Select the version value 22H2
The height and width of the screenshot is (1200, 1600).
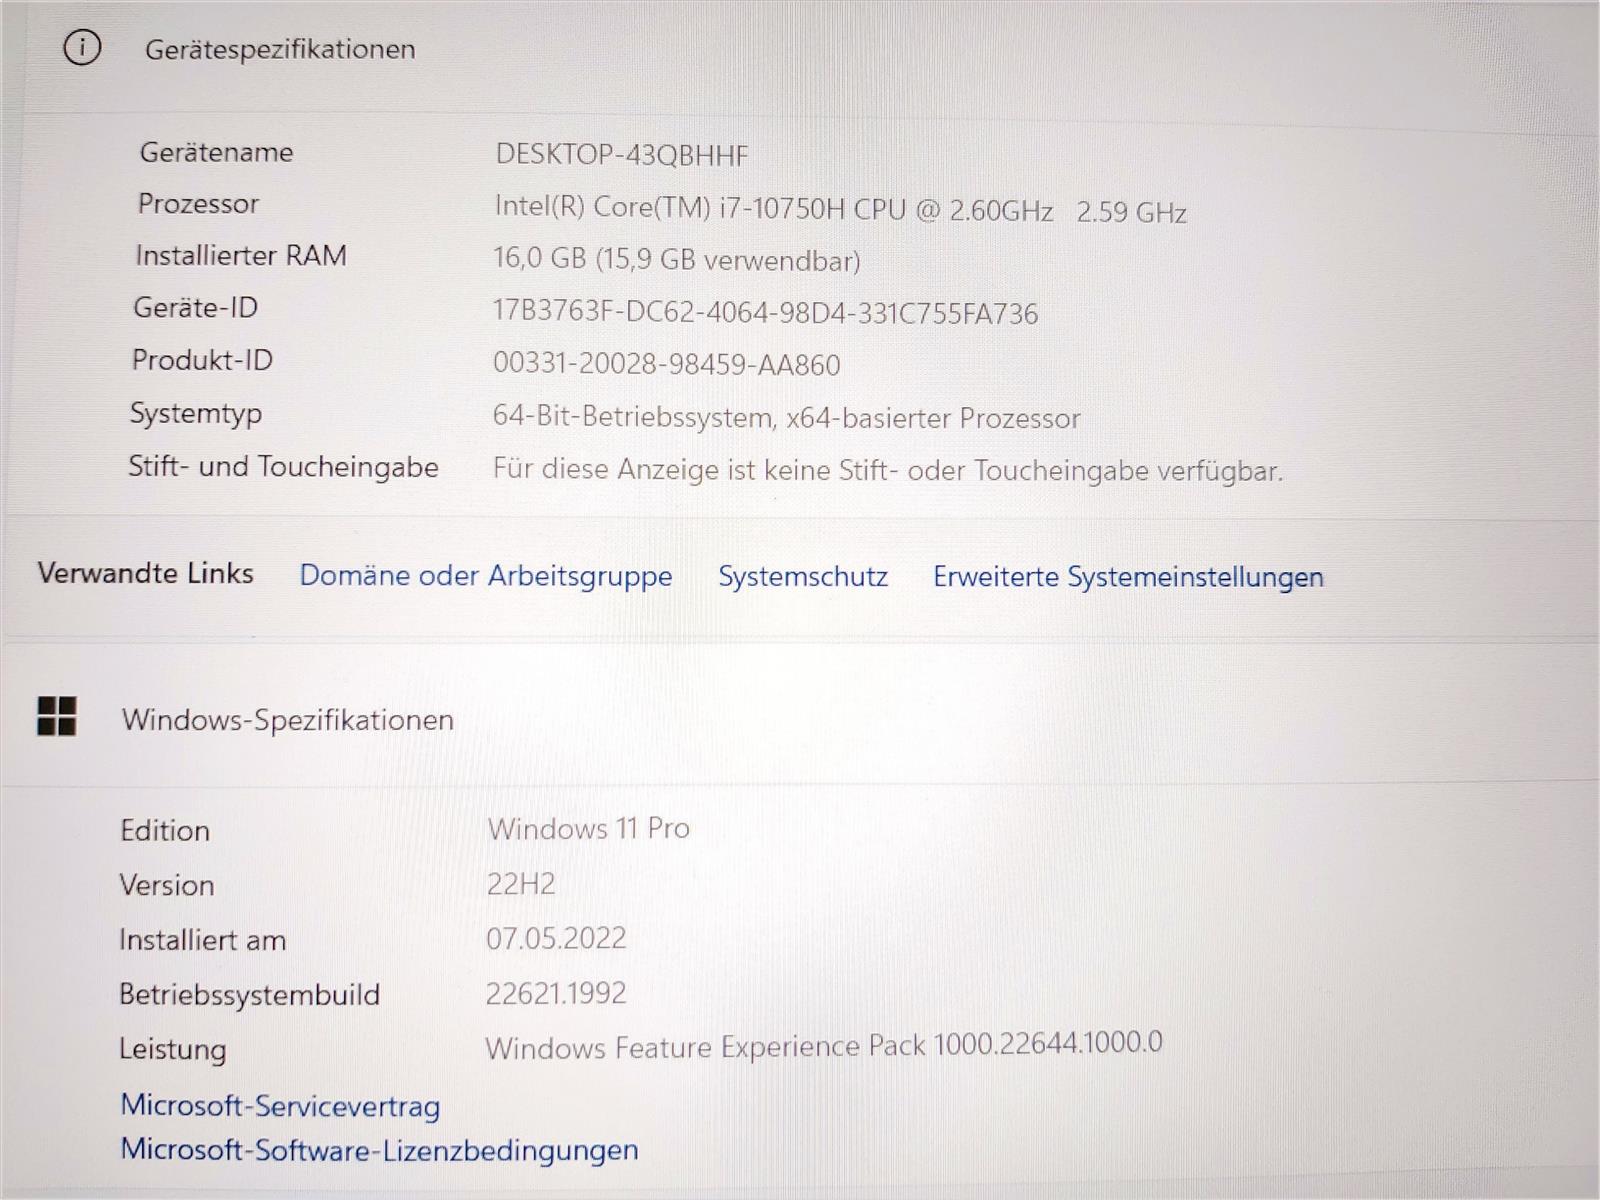coord(520,883)
